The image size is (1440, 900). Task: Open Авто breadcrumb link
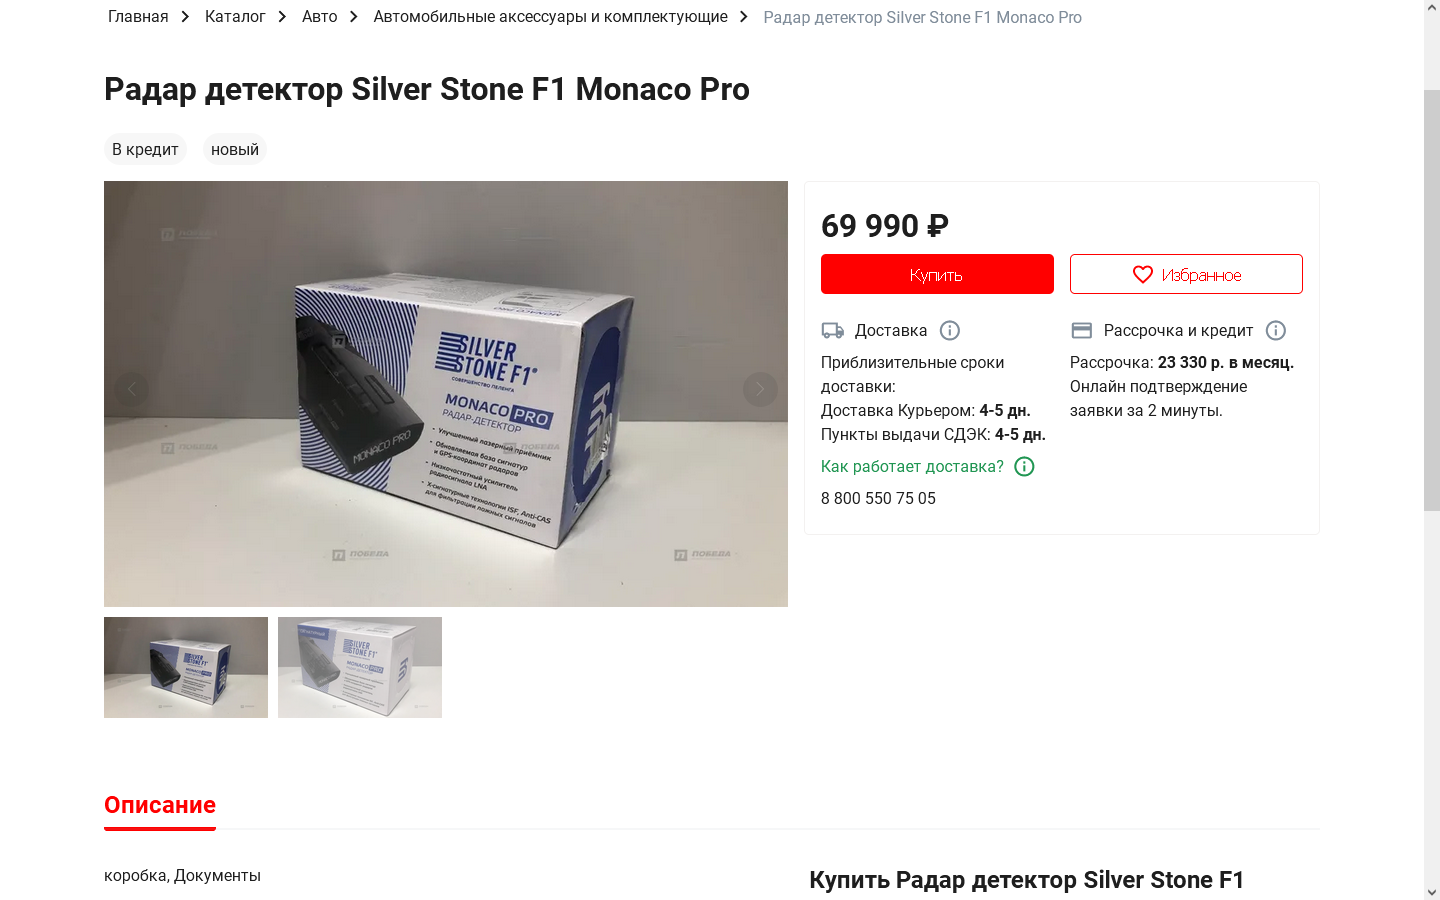coord(320,17)
